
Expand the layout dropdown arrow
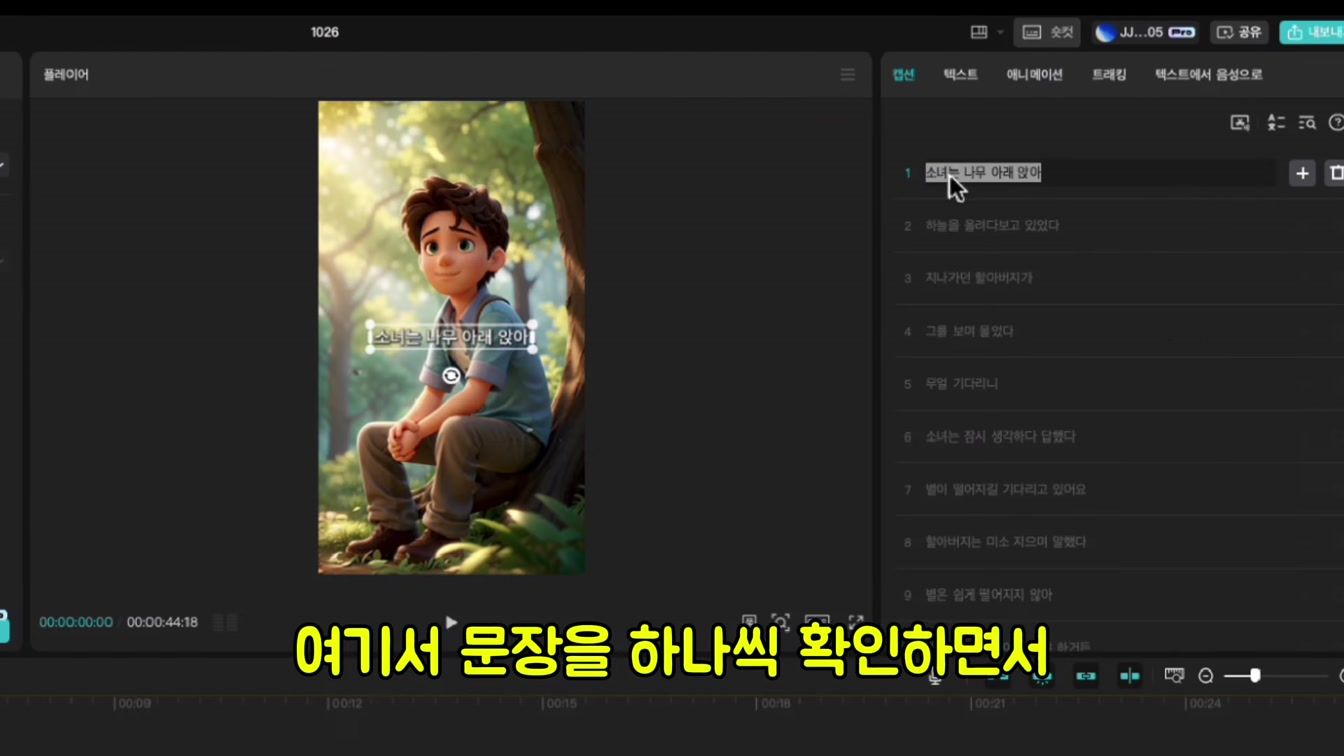coord(1000,32)
